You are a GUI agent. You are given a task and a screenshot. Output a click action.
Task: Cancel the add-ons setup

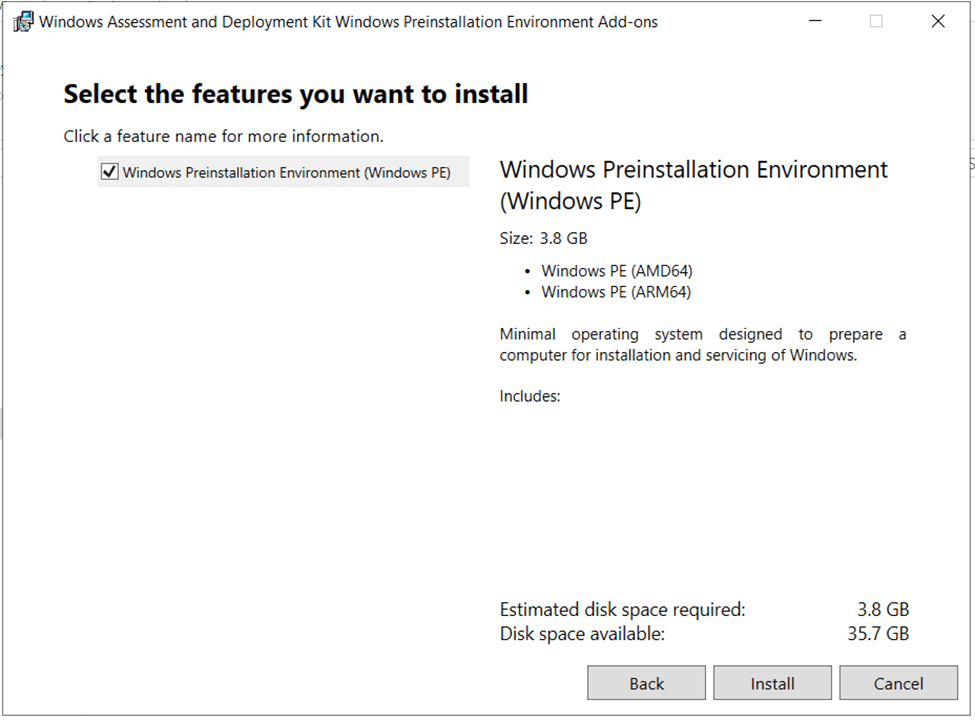pyautogui.click(x=898, y=684)
